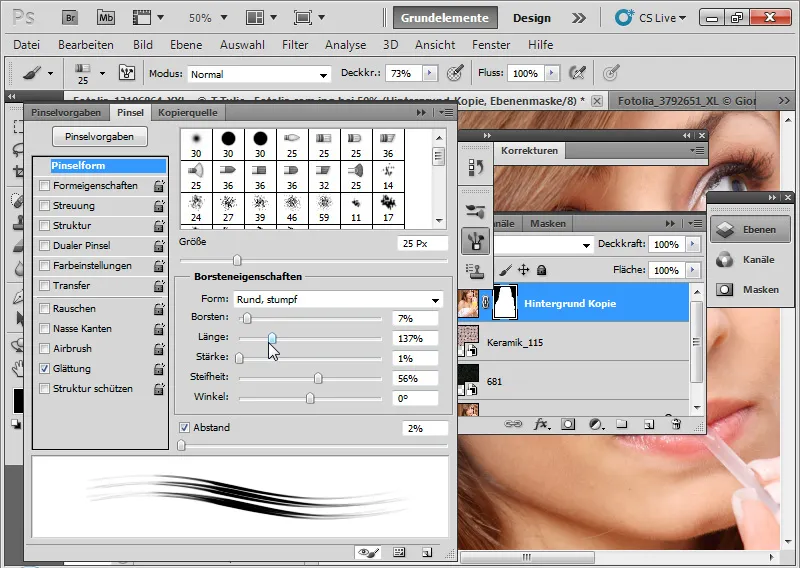Switch to Kopierquelle tab
The height and width of the screenshot is (568, 800).
[x=188, y=112]
